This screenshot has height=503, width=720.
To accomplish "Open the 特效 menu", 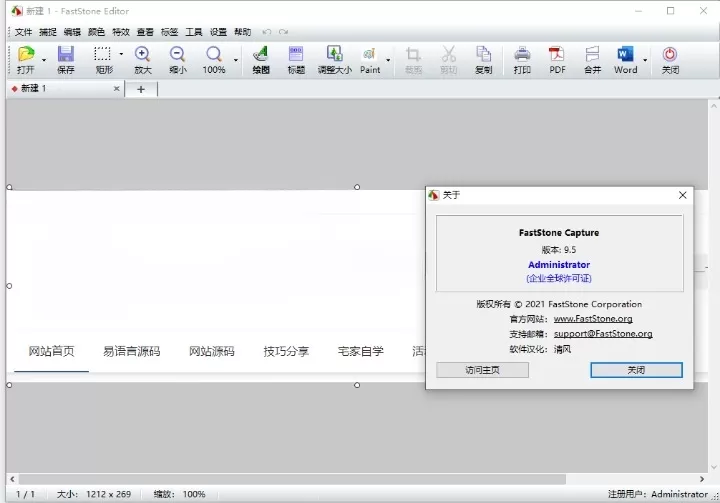I will pos(121,32).
